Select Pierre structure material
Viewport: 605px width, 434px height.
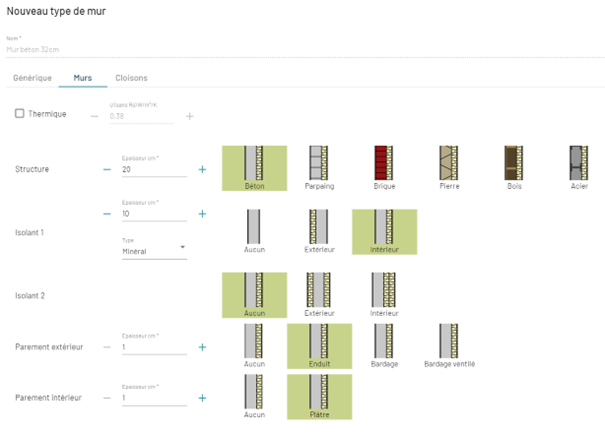tap(449, 168)
